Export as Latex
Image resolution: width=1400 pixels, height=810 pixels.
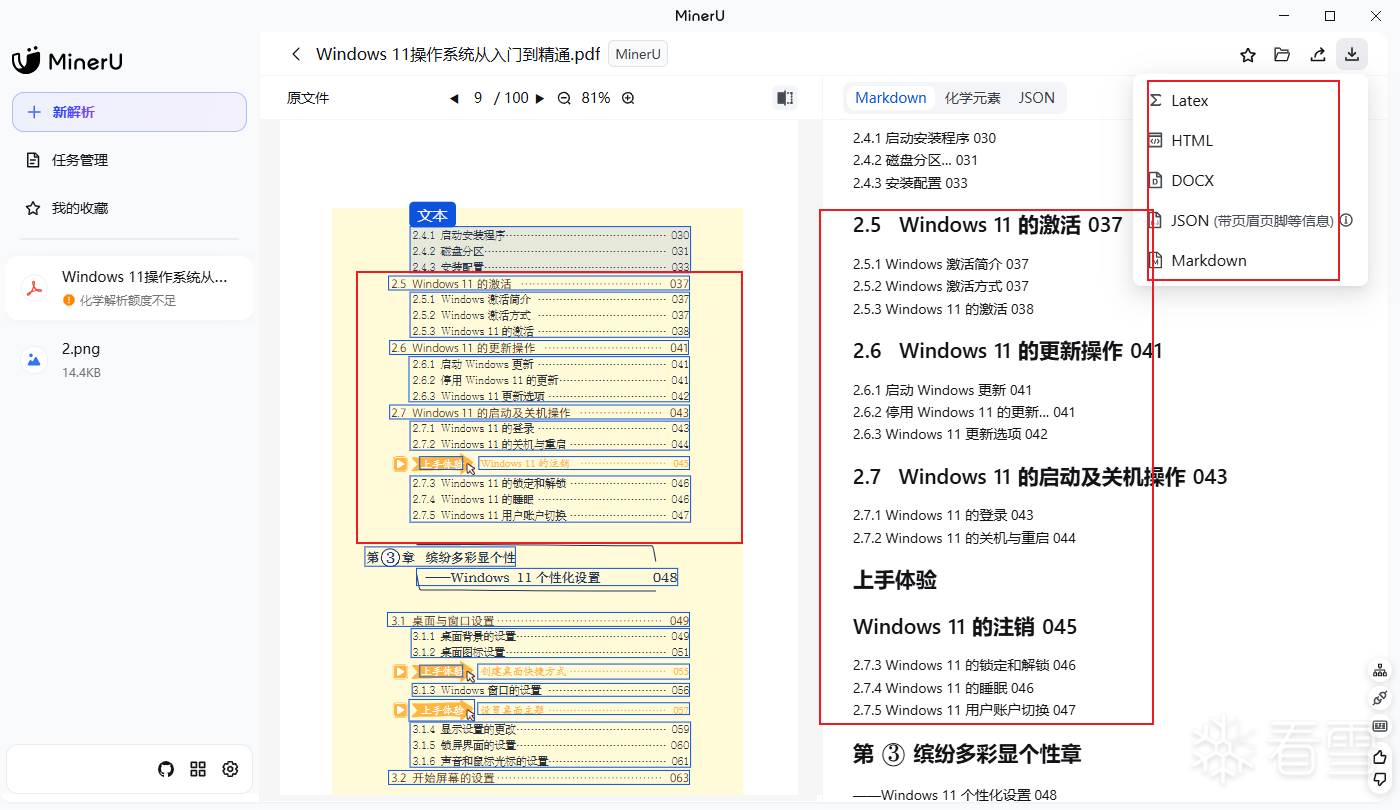point(1250,101)
